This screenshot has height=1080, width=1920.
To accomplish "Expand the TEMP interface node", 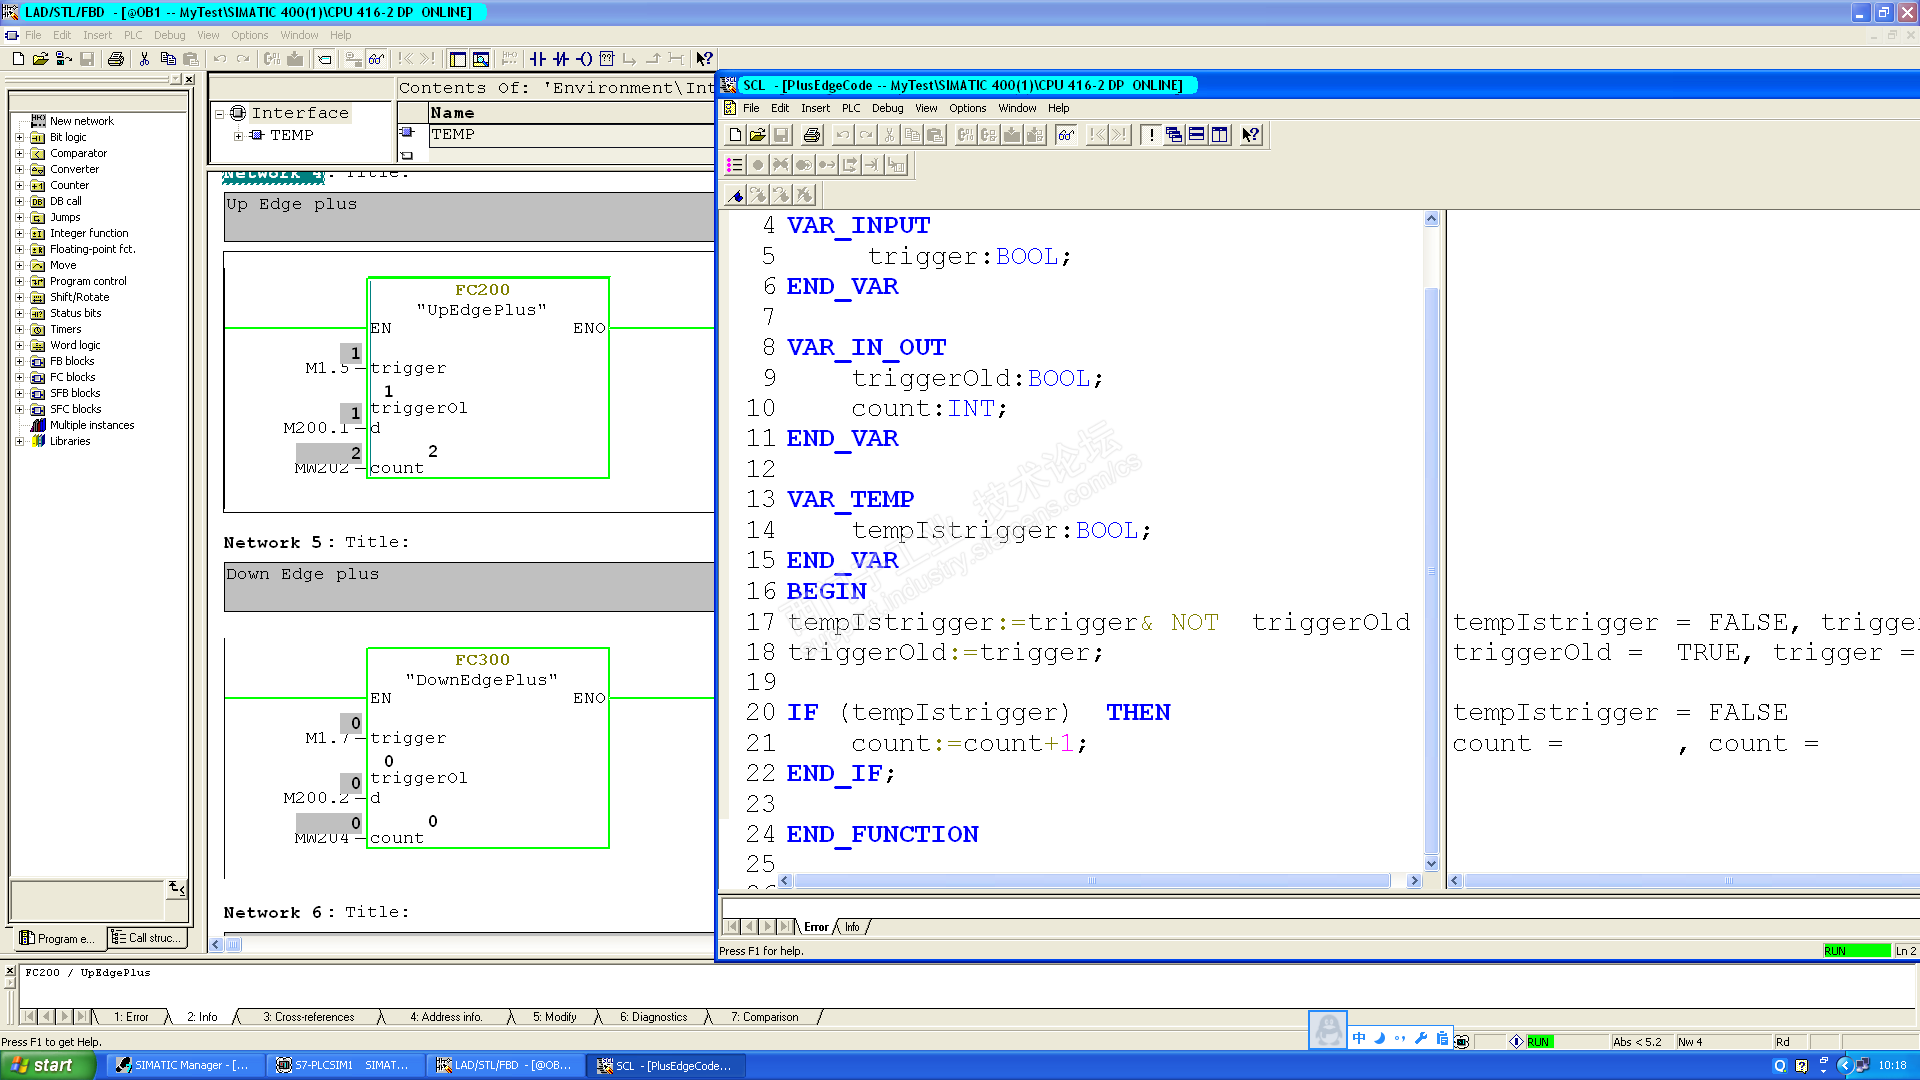I will [238, 136].
